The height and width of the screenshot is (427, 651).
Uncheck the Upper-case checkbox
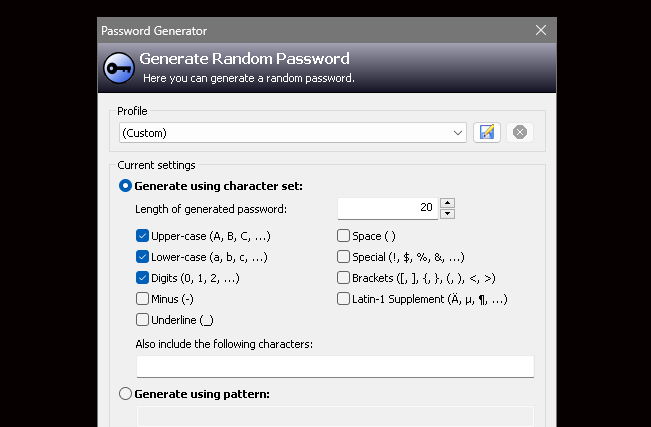[142, 236]
